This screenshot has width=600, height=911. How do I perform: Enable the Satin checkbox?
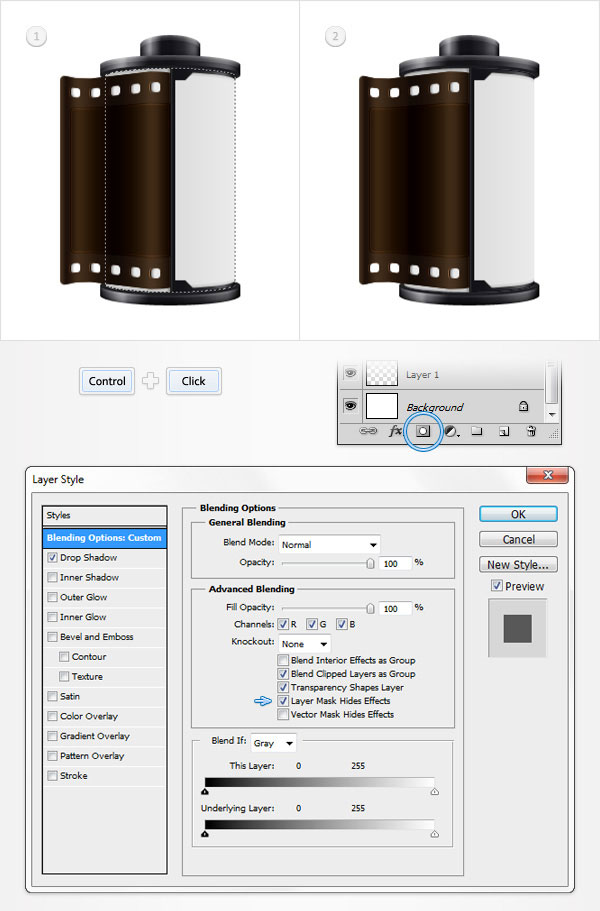pos(52,696)
